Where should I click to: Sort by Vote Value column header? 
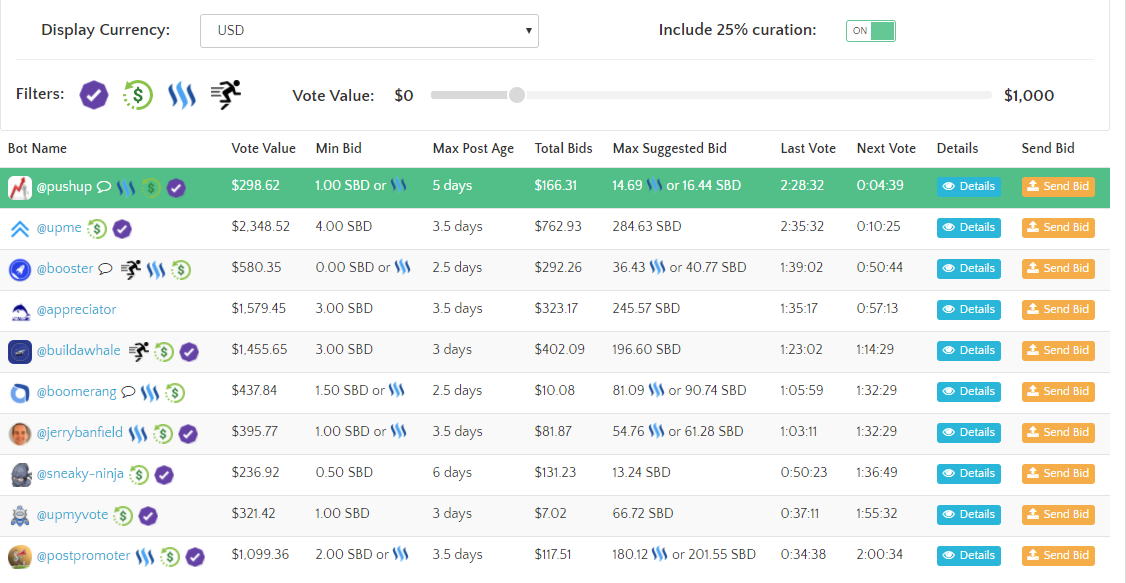pos(264,149)
